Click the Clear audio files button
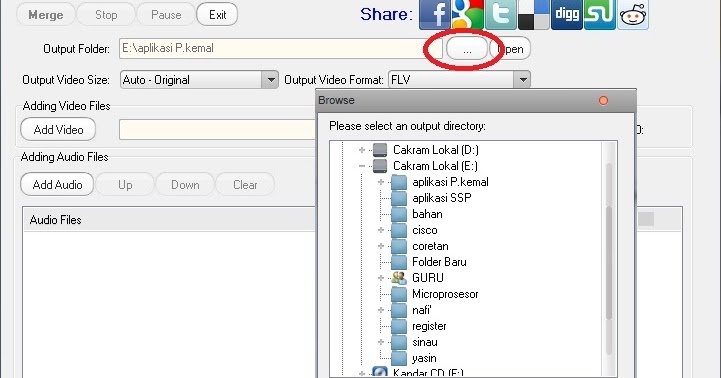Image resolution: width=721 pixels, height=378 pixels. 245,185
